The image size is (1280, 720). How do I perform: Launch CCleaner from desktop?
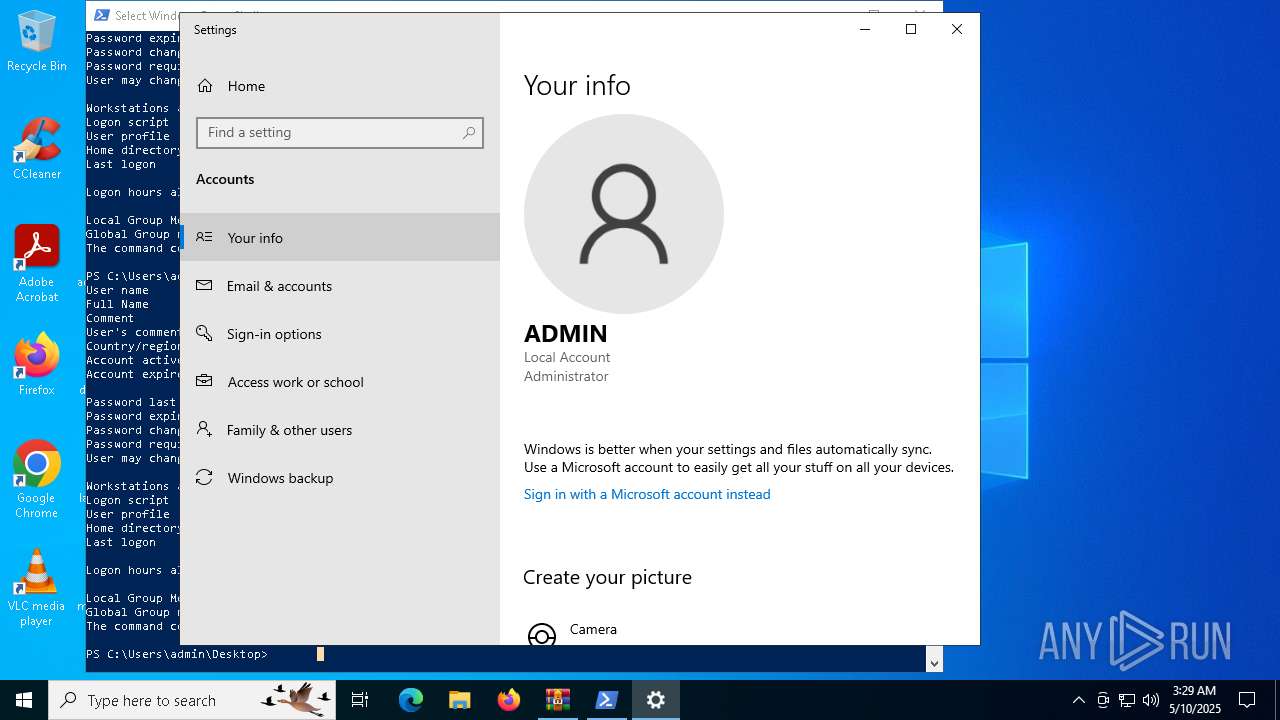point(37,149)
